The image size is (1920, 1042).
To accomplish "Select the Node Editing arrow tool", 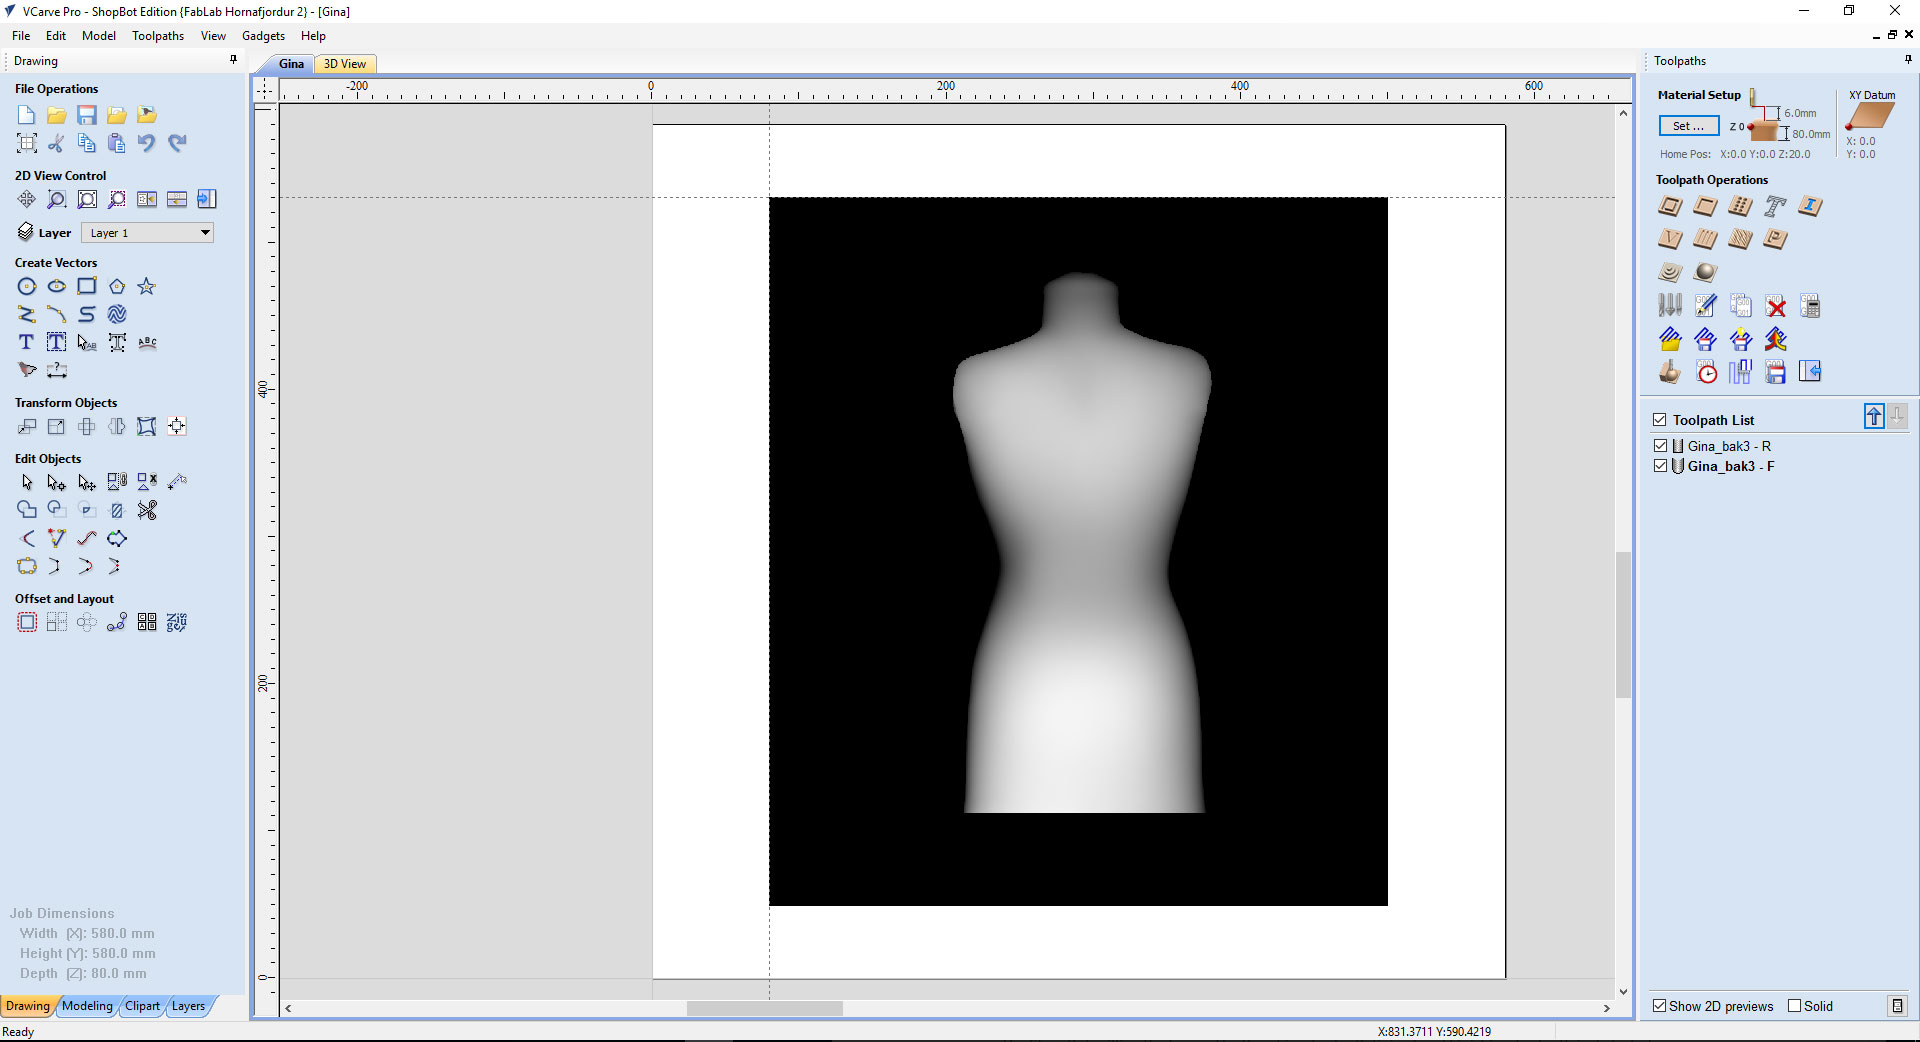I will point(57,482).
